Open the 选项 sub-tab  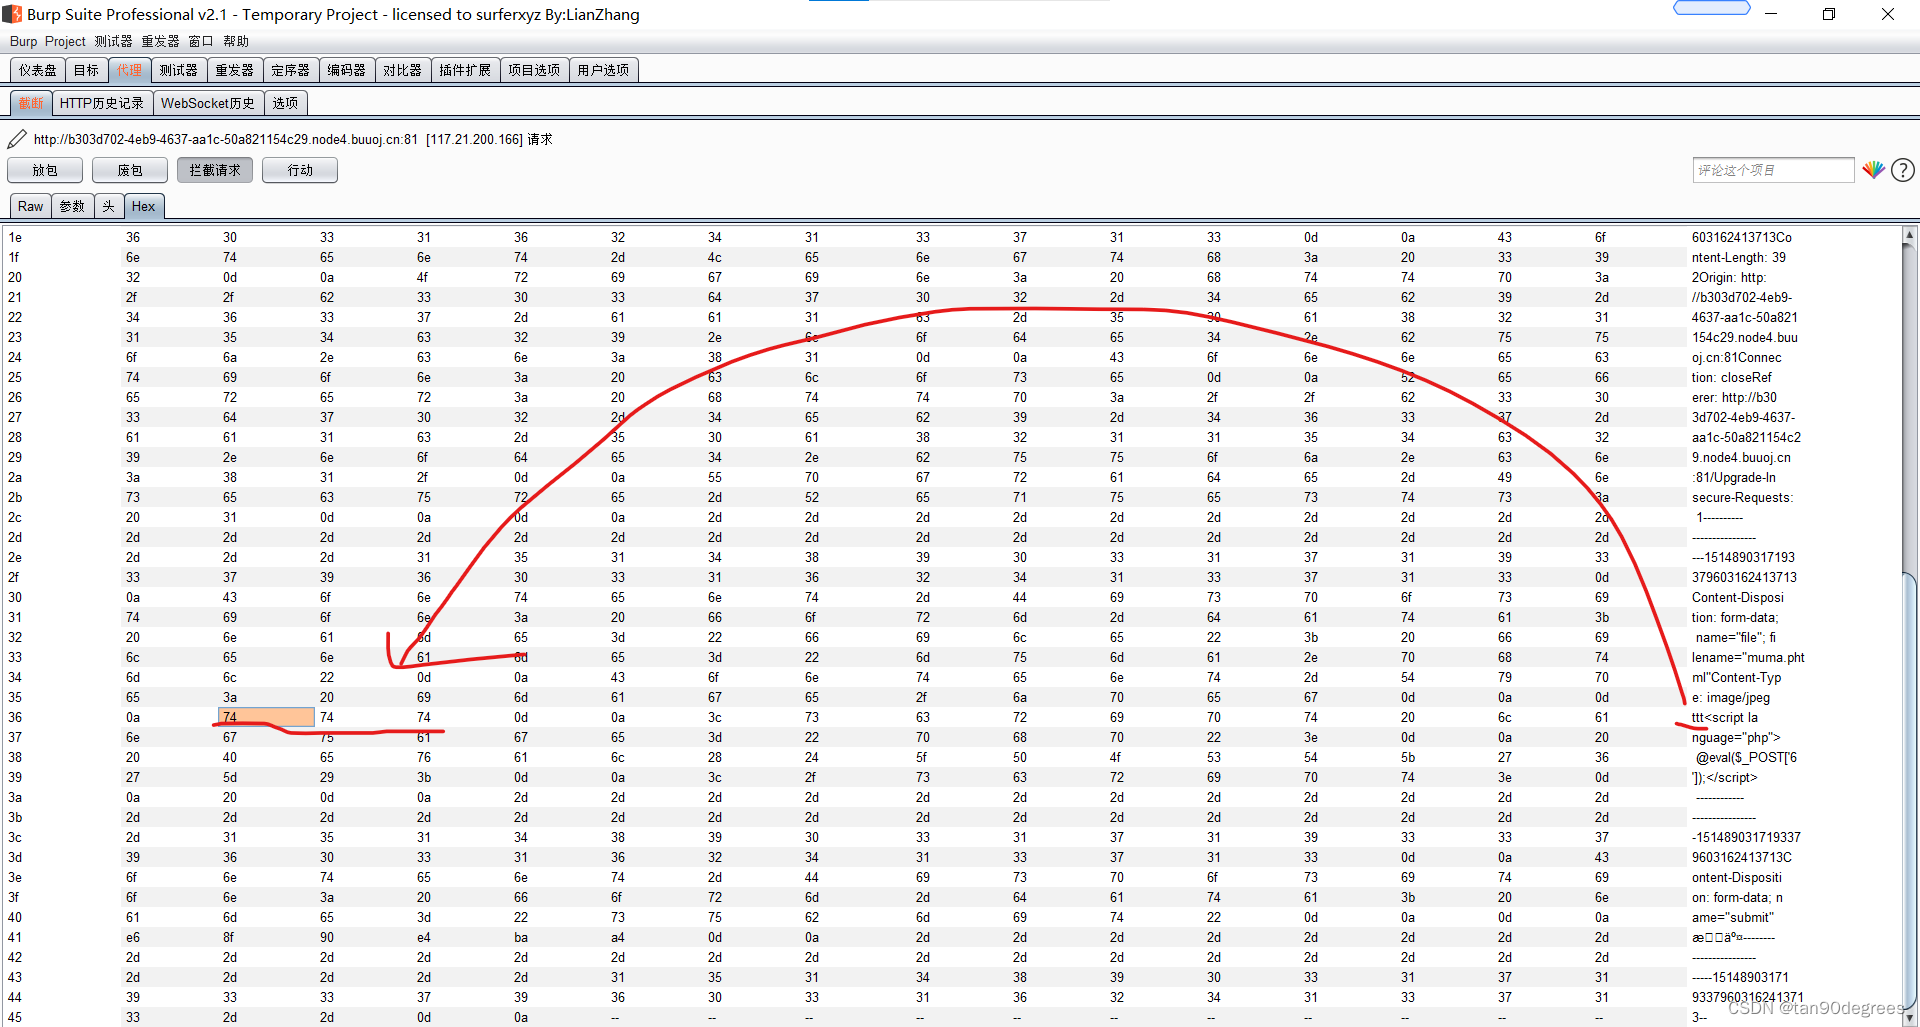(285, 103)
